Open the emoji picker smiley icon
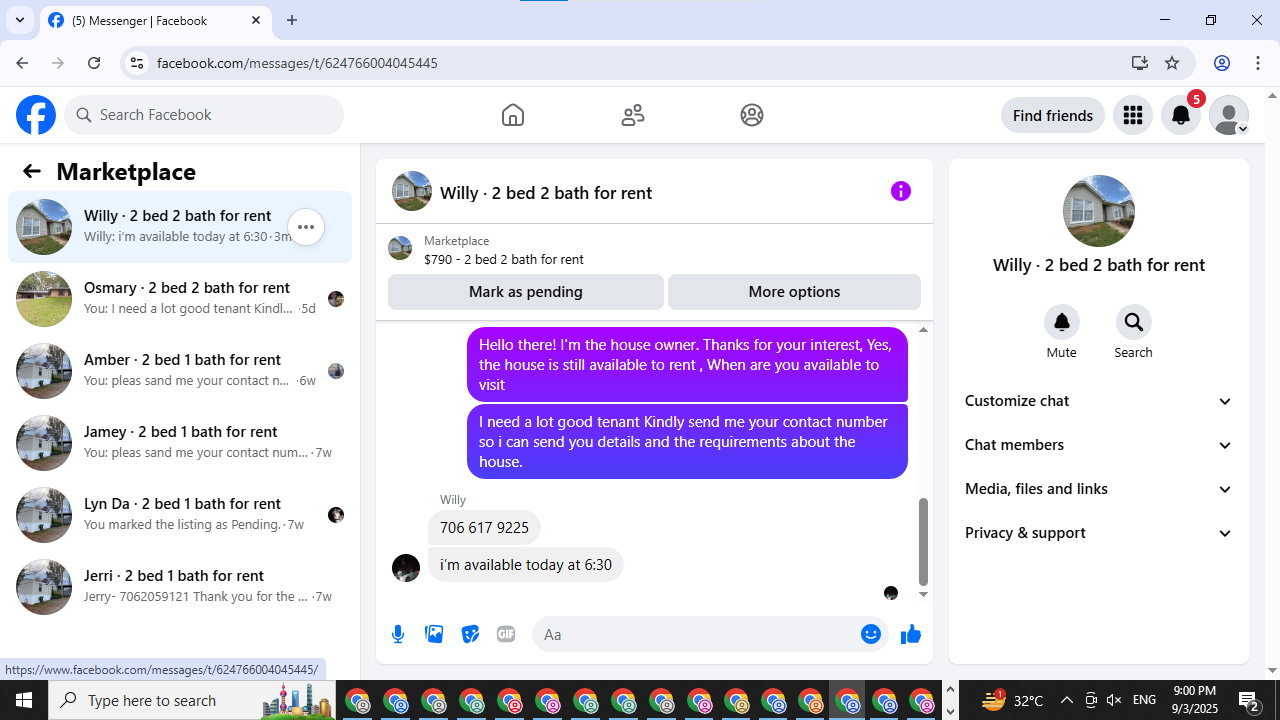Viewport: 1280px width, 720px height. (x=871, y=634)
